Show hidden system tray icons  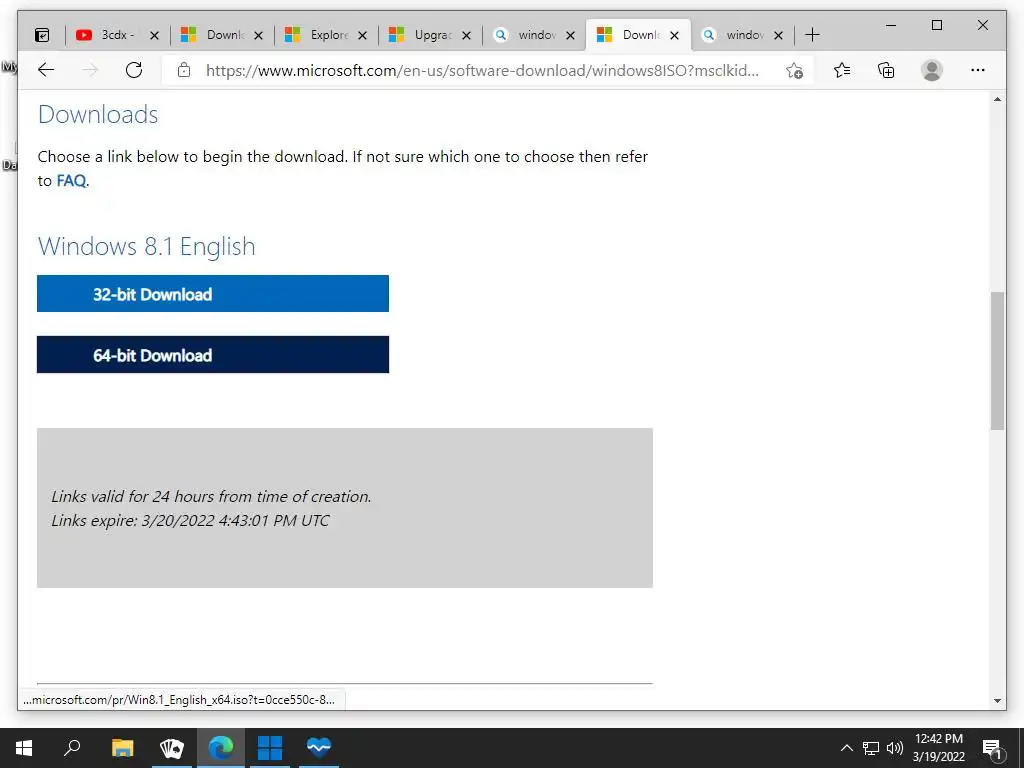[846, 748]
